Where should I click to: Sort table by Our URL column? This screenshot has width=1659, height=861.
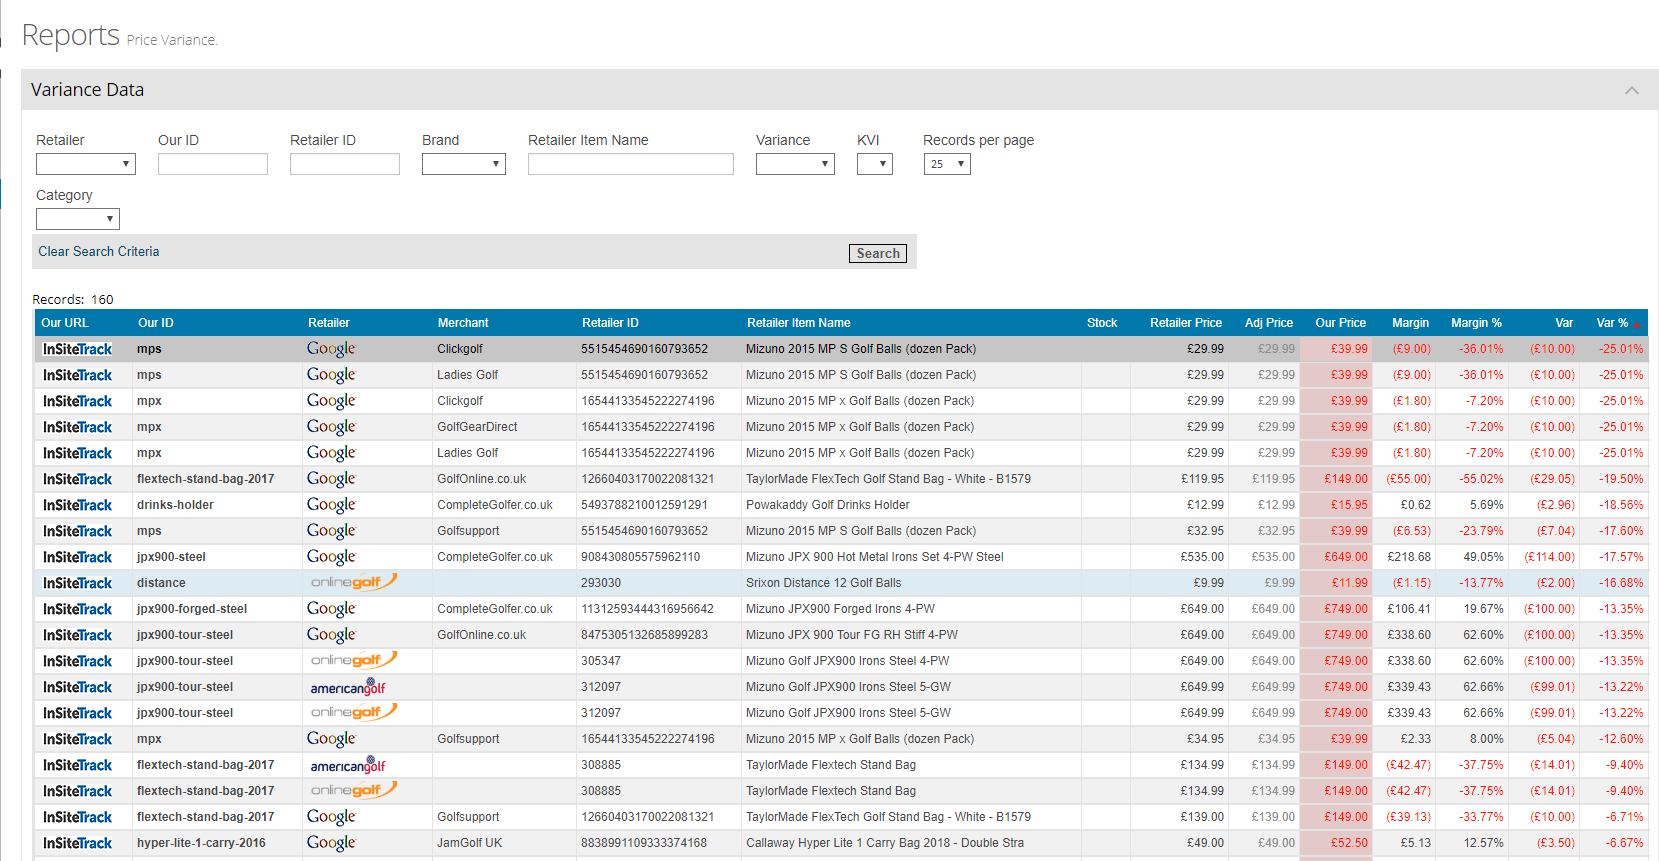coord(65,323)
